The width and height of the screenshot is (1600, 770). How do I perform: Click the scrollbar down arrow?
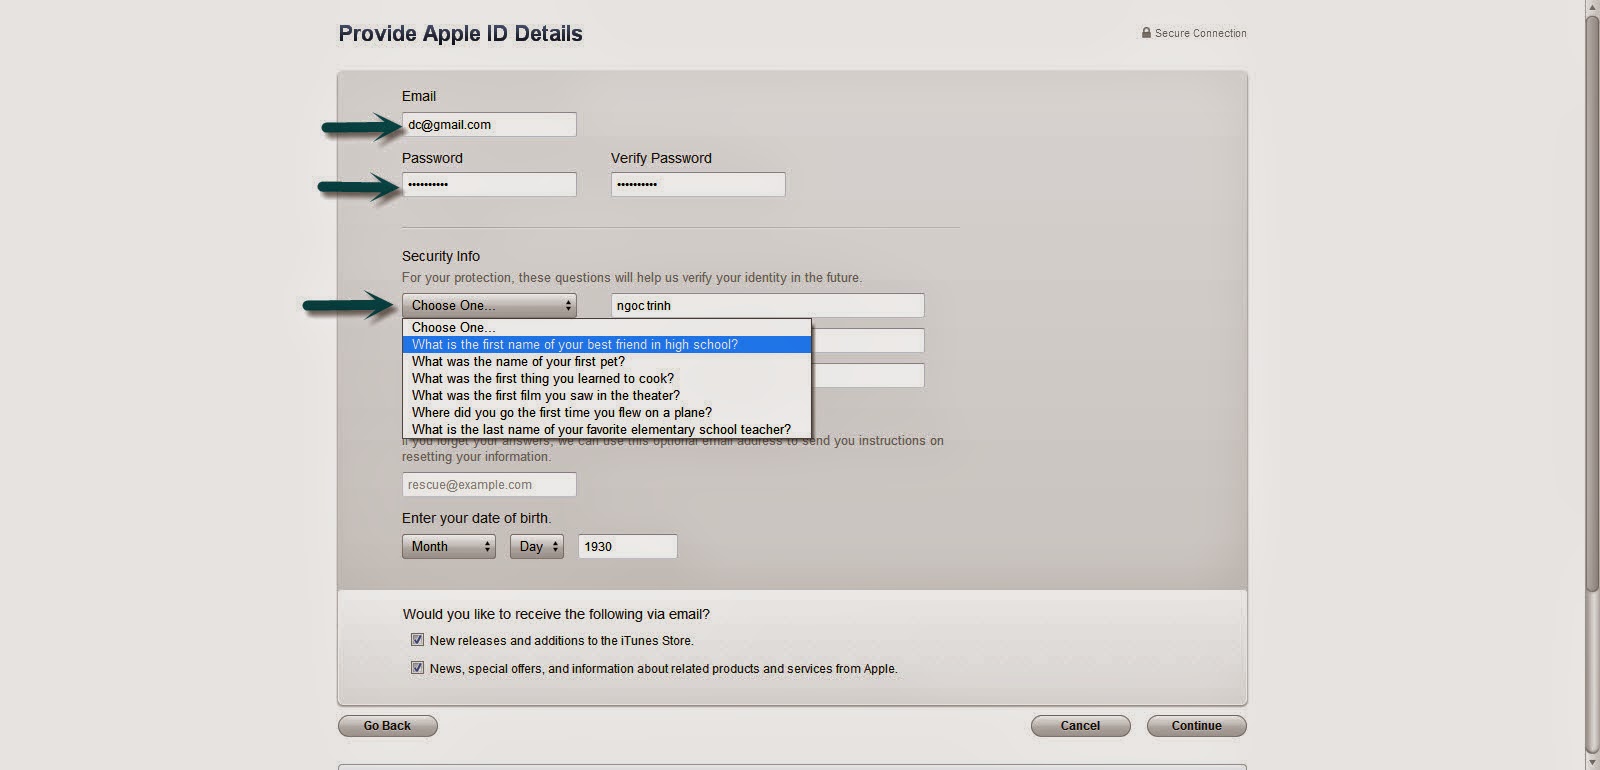pos(1592,763)
